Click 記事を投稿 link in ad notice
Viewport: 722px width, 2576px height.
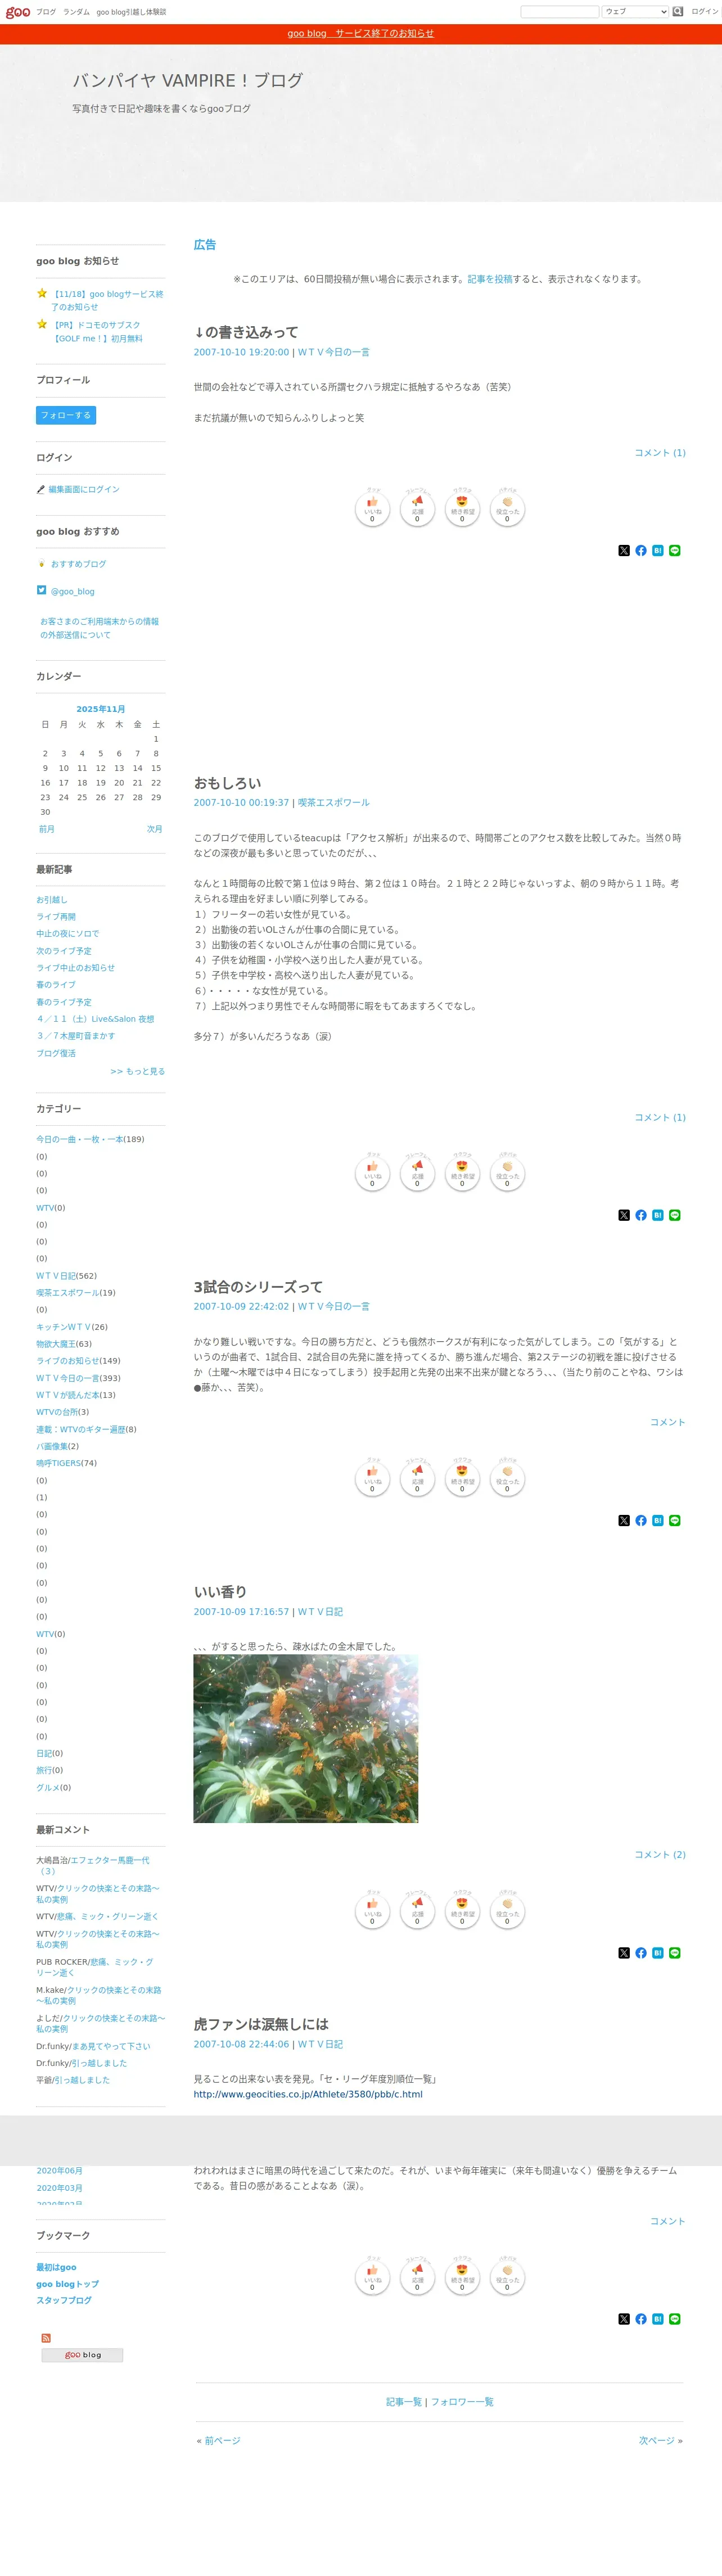tap(490, 279)
